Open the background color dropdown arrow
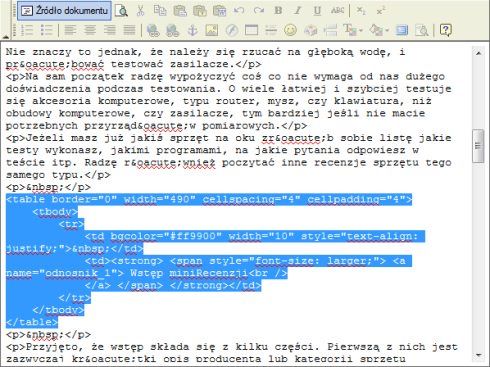The height and width of the screenshot is (367, 490). (387, 31)
